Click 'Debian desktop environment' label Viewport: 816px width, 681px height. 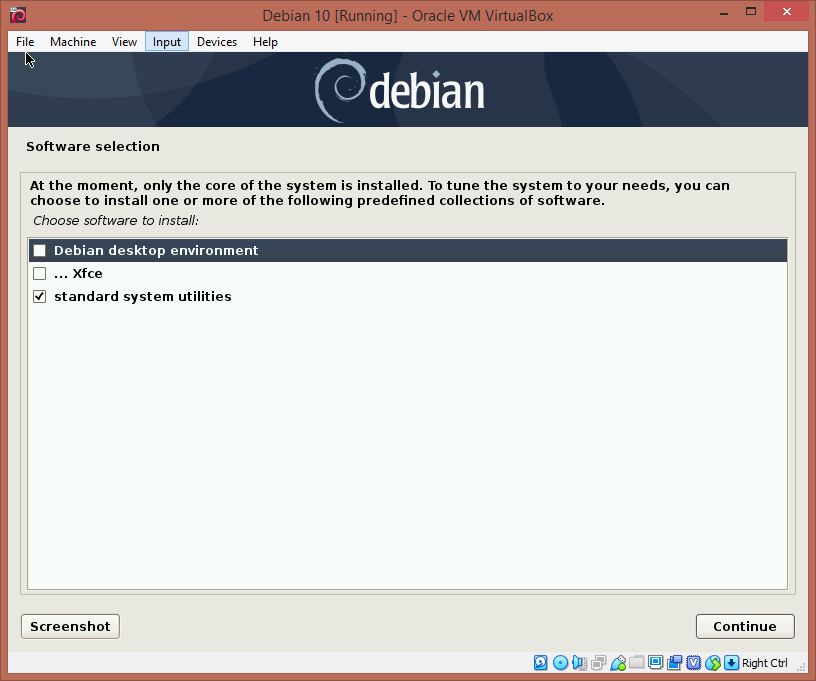(x=156, y=251)
